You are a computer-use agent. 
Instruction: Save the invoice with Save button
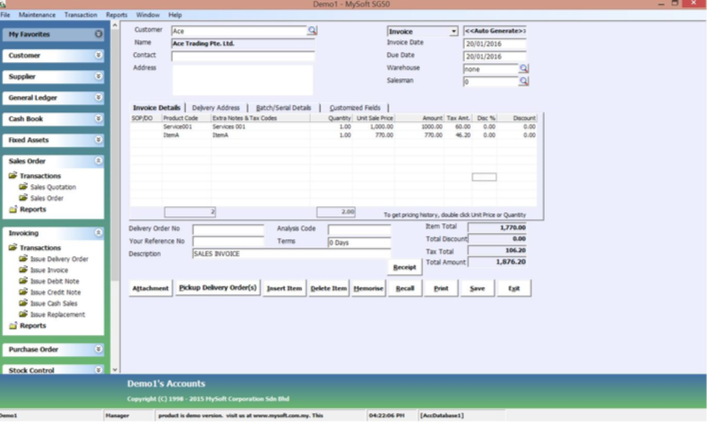coord(477,288)
